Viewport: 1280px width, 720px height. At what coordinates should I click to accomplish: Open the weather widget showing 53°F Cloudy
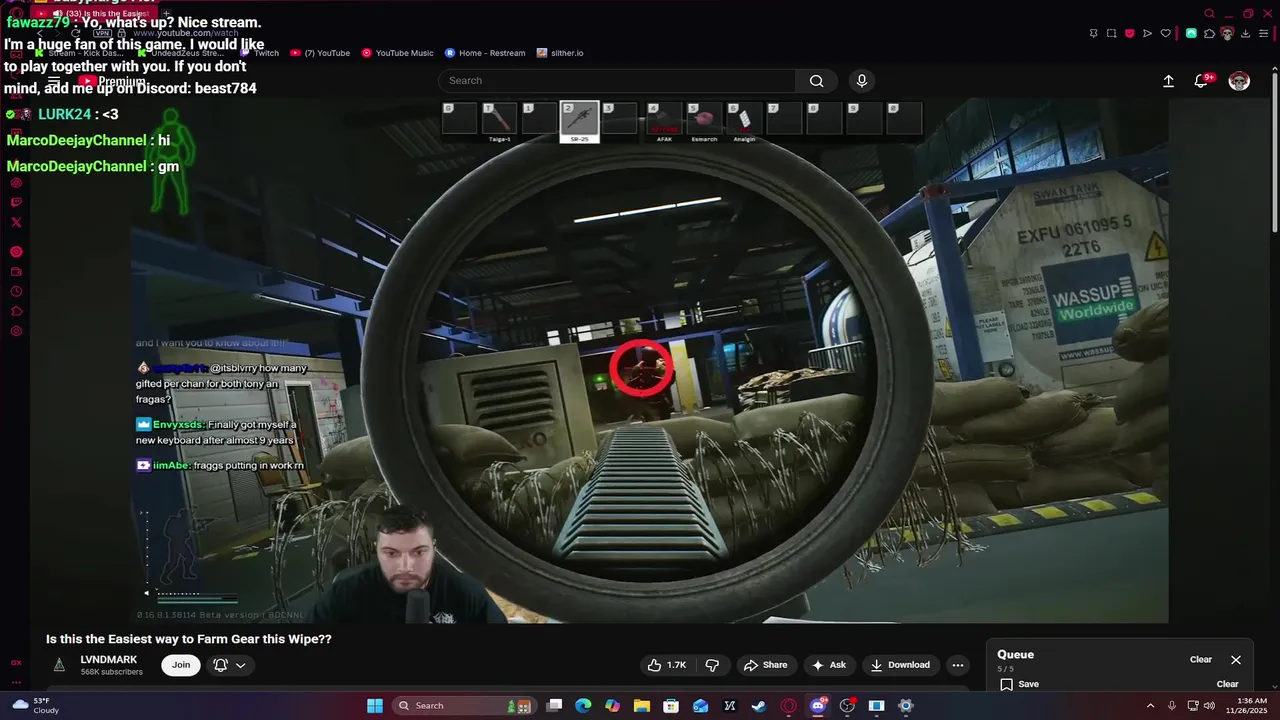37,706
